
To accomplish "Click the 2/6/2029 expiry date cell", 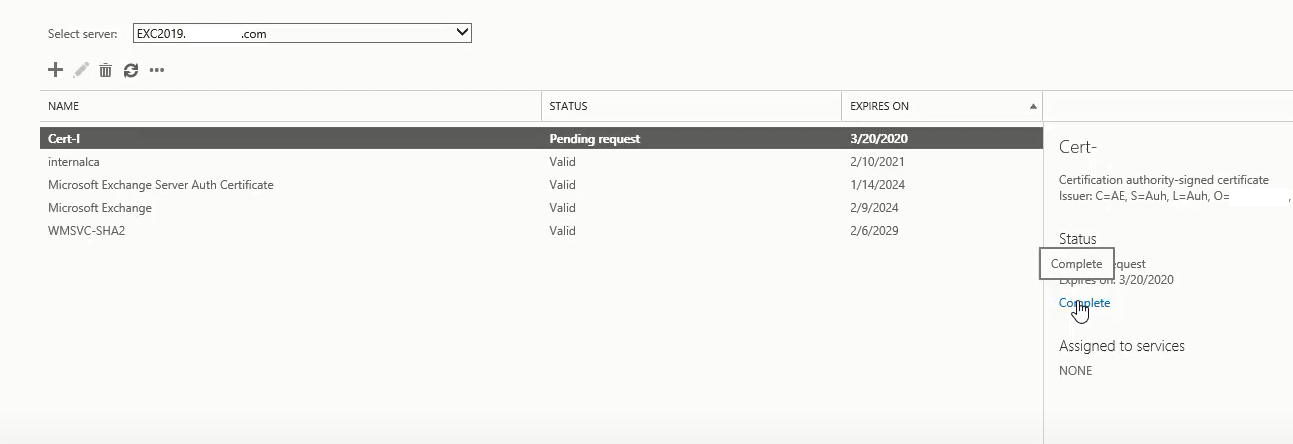I will [874, 231].
